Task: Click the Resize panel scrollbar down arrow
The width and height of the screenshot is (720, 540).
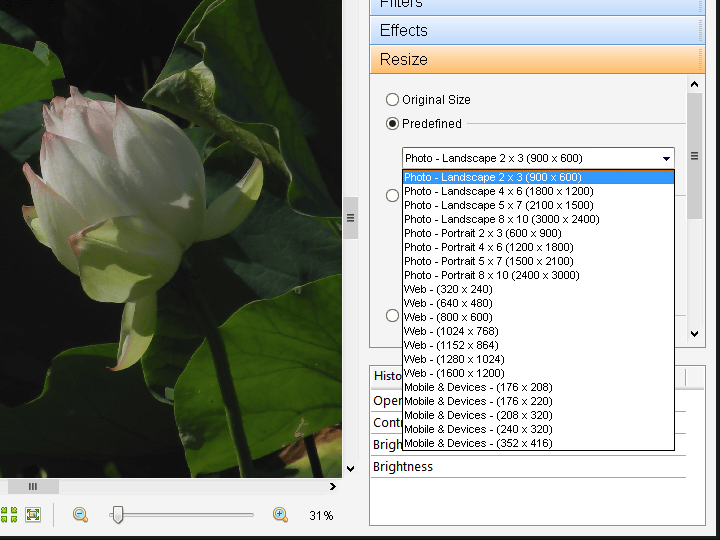Action: click(695, 333)
